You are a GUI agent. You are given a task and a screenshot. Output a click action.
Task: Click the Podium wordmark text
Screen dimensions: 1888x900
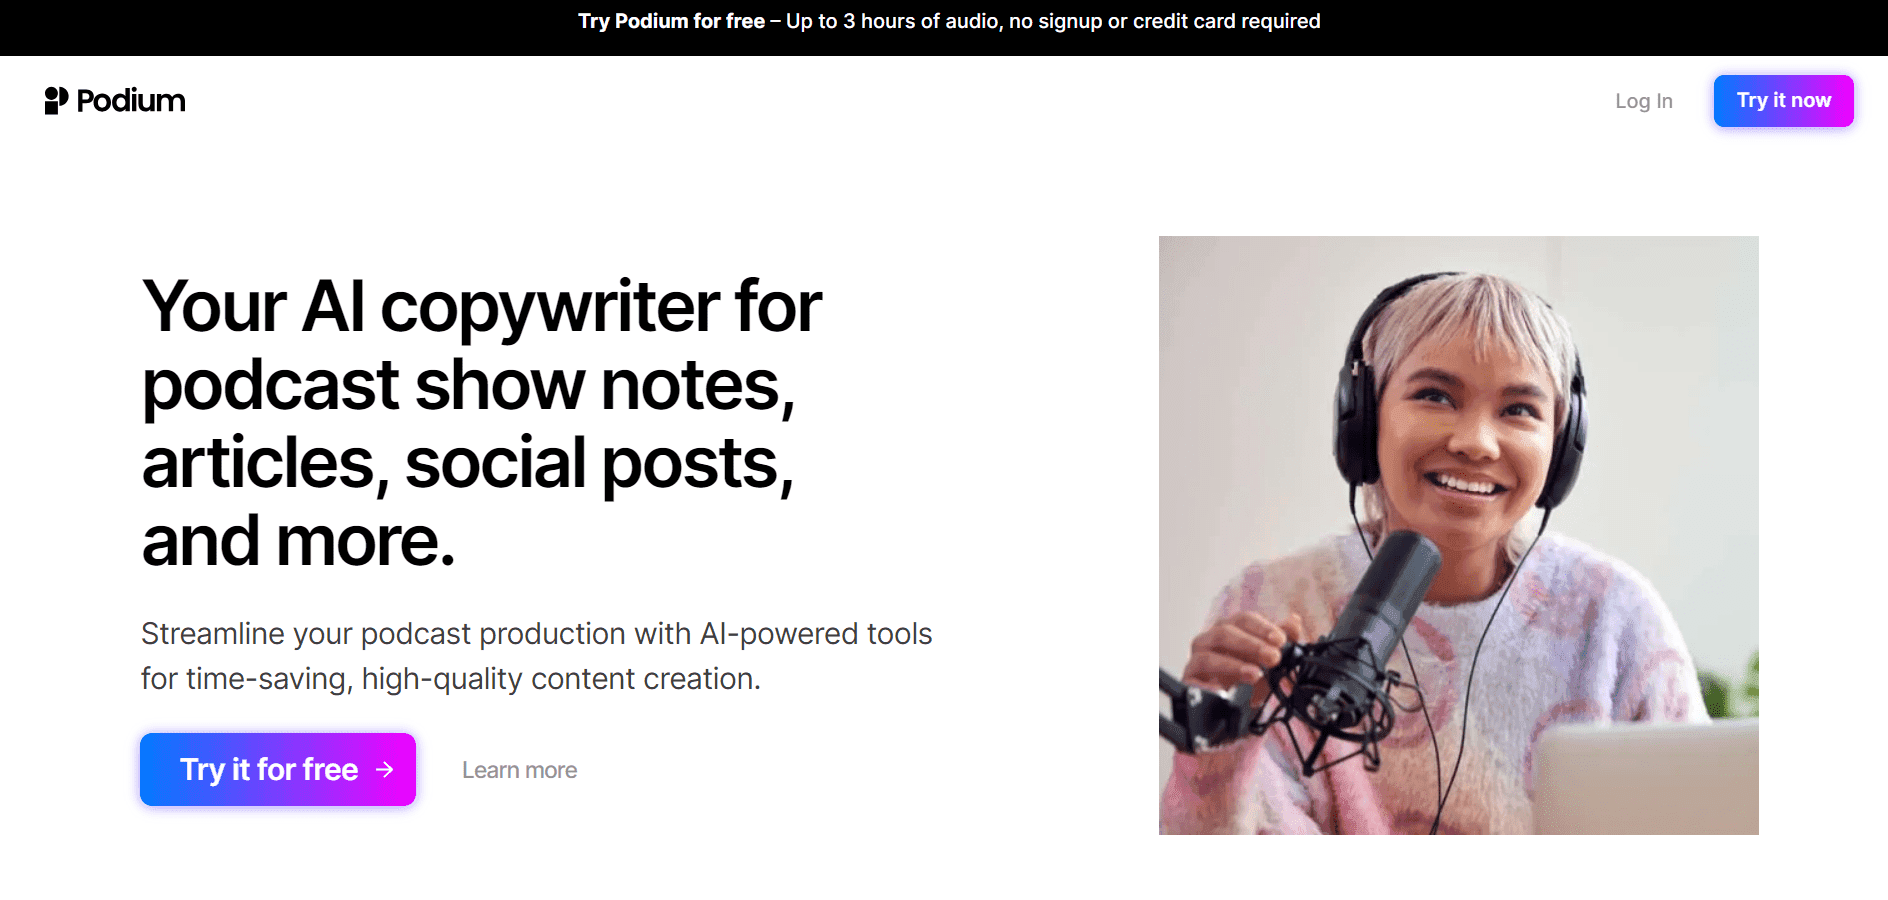pyautogui.click(x=131, y=101)
